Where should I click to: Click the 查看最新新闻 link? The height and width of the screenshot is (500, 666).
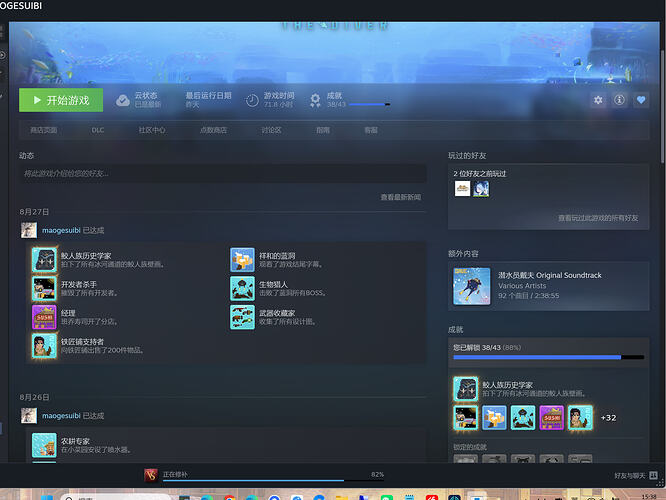[x=401, y=197]
